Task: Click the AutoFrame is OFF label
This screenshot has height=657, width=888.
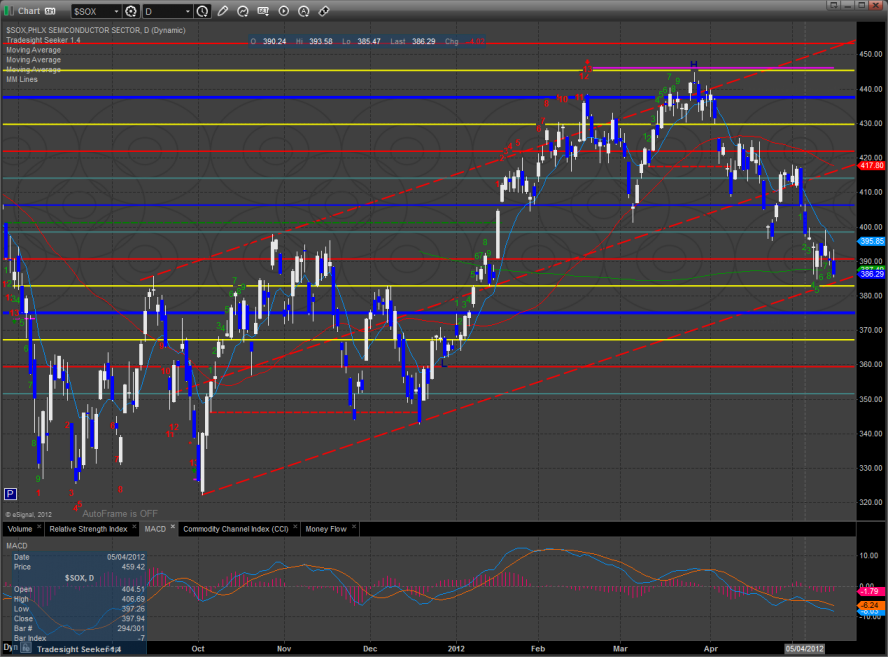Action: (120, 513)
